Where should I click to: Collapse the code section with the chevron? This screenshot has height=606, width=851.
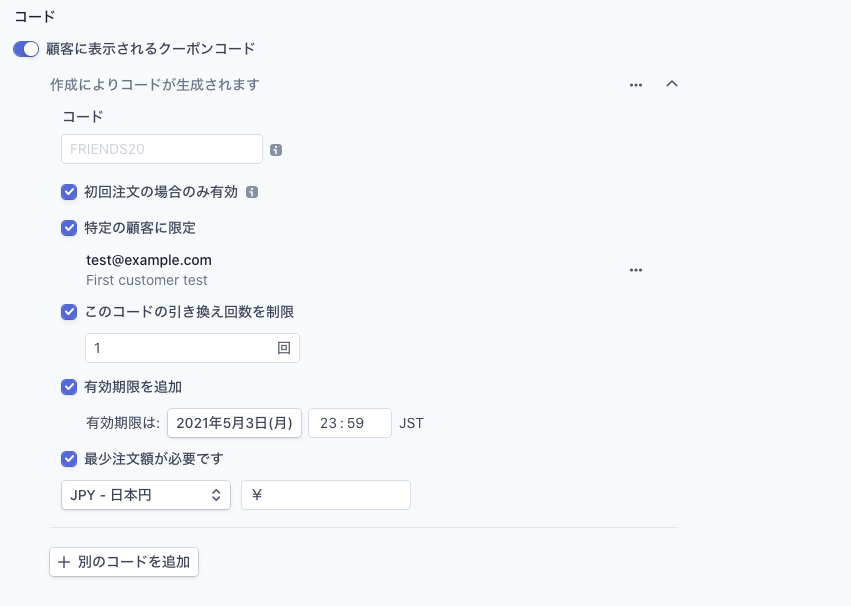pyautogui.click(x=672, y=84)
